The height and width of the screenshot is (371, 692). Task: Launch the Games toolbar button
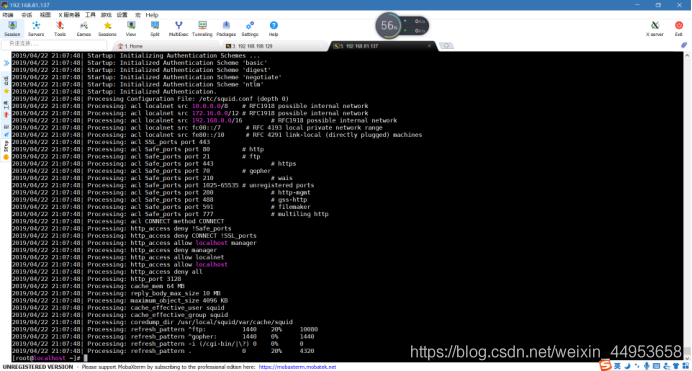click(x=83, y=29)
